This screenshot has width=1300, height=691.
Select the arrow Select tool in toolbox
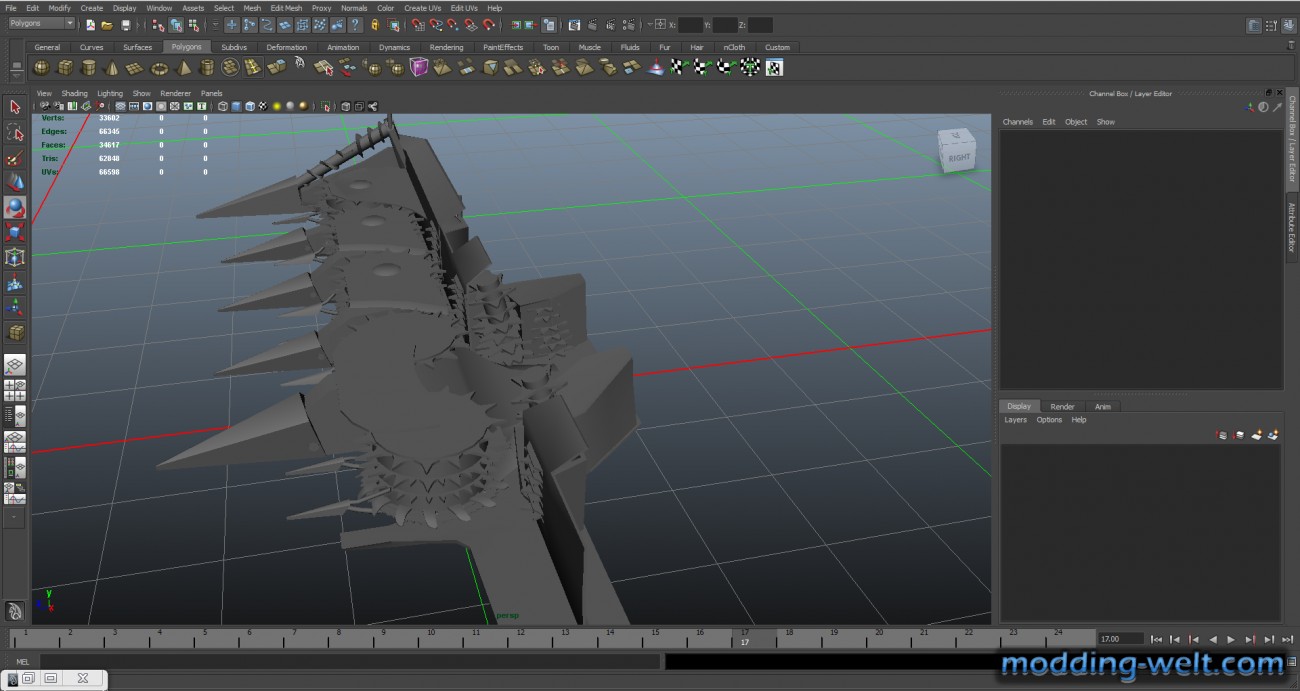click(x=15, y=107)
